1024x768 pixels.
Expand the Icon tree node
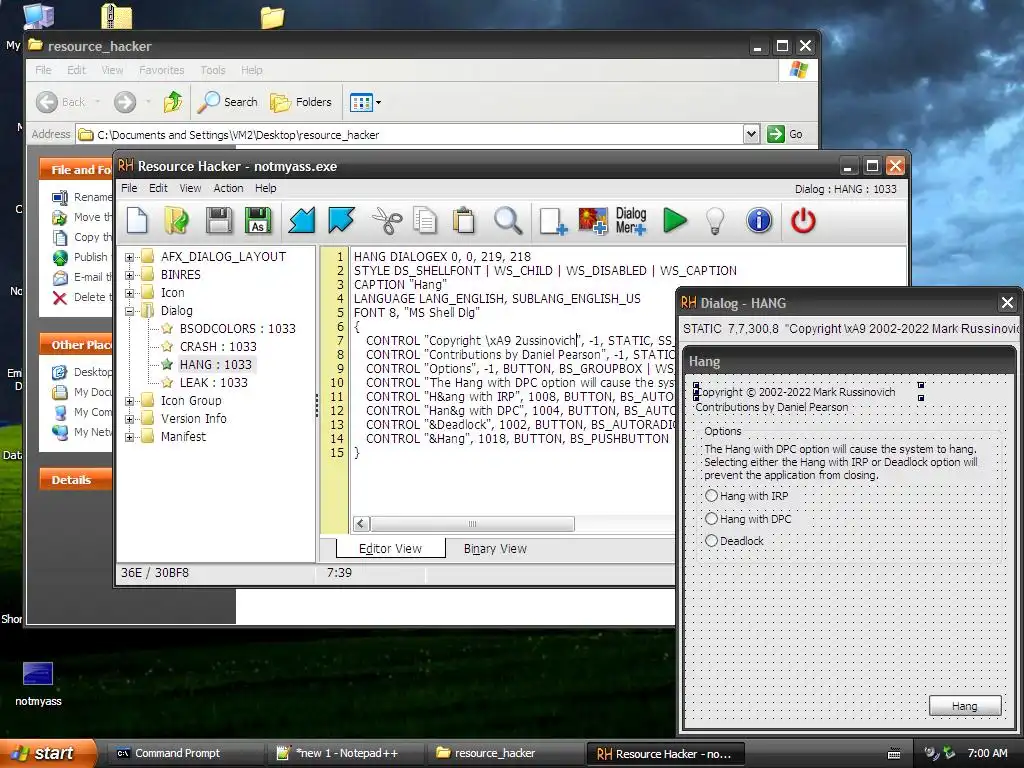click(129, 293)
